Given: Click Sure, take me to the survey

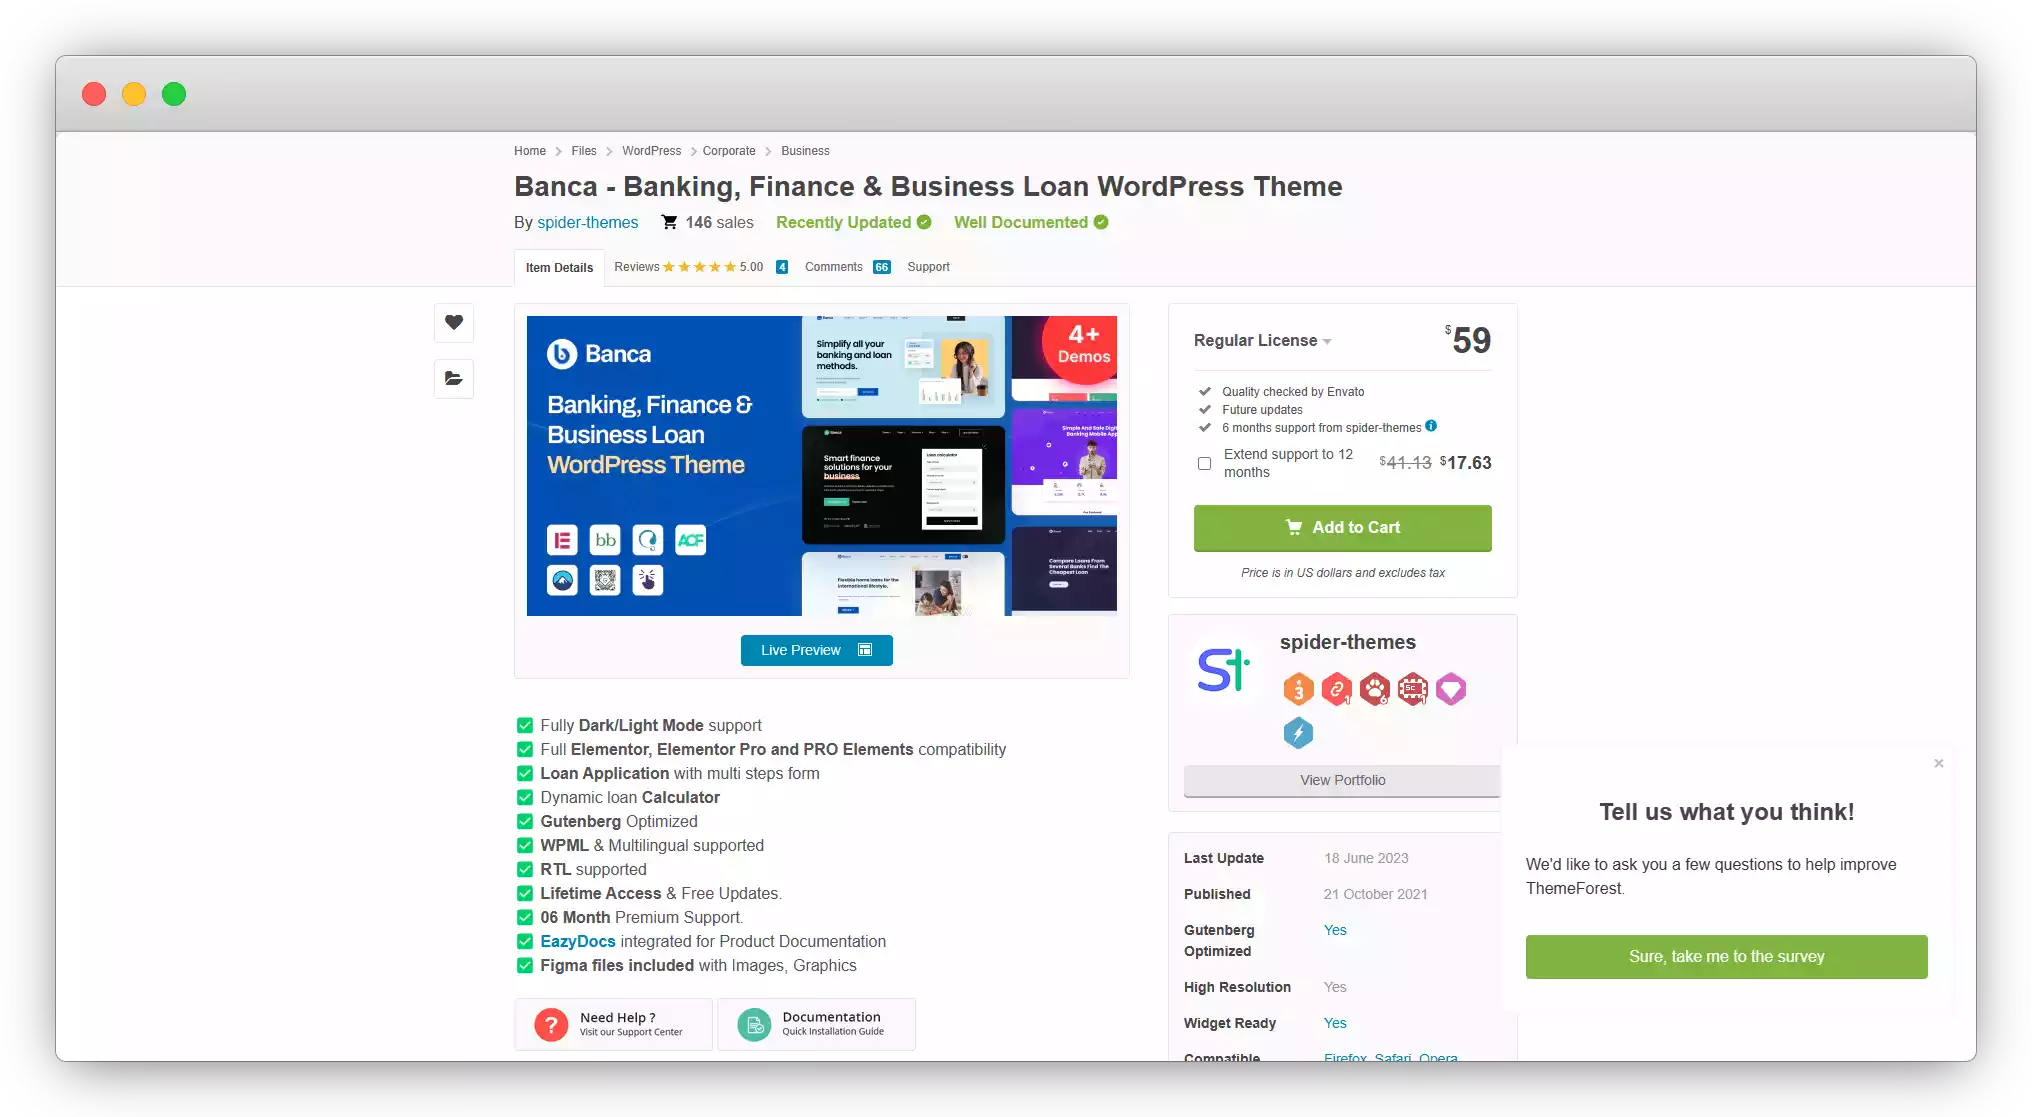Looking at the screenshot, I should click(1726, 957).
